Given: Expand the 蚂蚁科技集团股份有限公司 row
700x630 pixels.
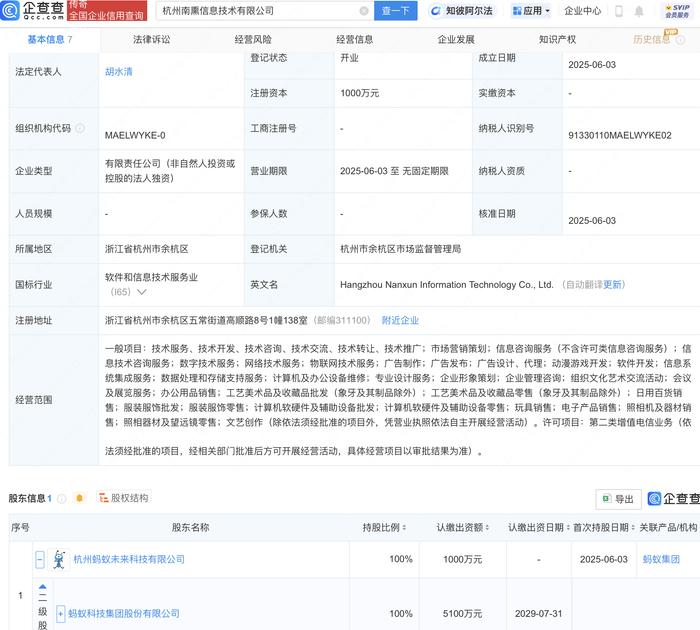Looking at the screenshot, I should (60, 614).
